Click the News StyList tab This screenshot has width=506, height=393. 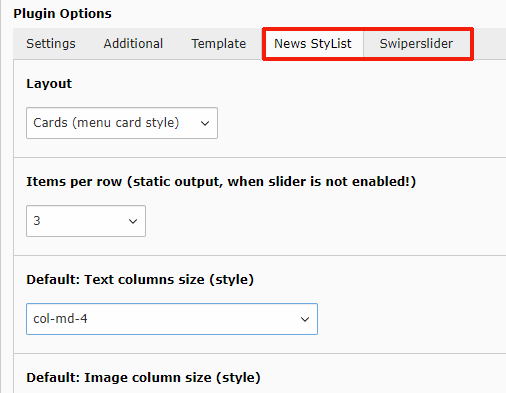(313, 44)
